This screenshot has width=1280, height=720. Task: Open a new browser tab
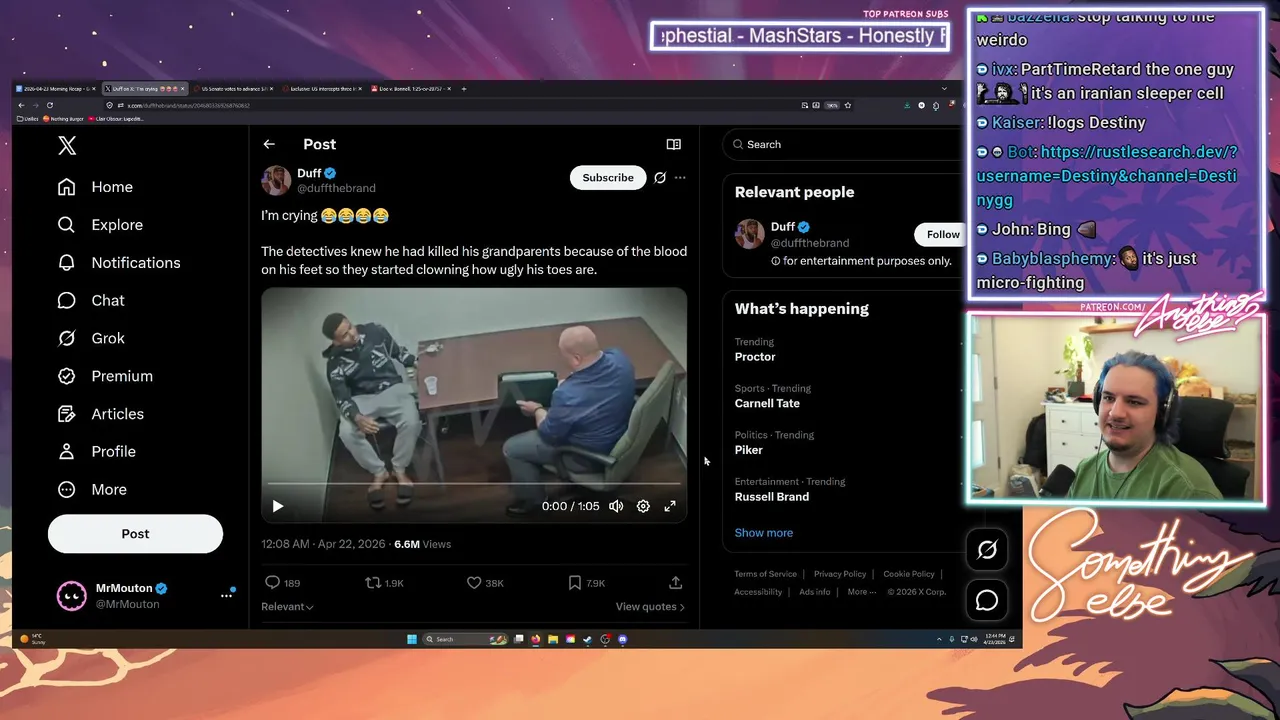click(x=464, y=89)
